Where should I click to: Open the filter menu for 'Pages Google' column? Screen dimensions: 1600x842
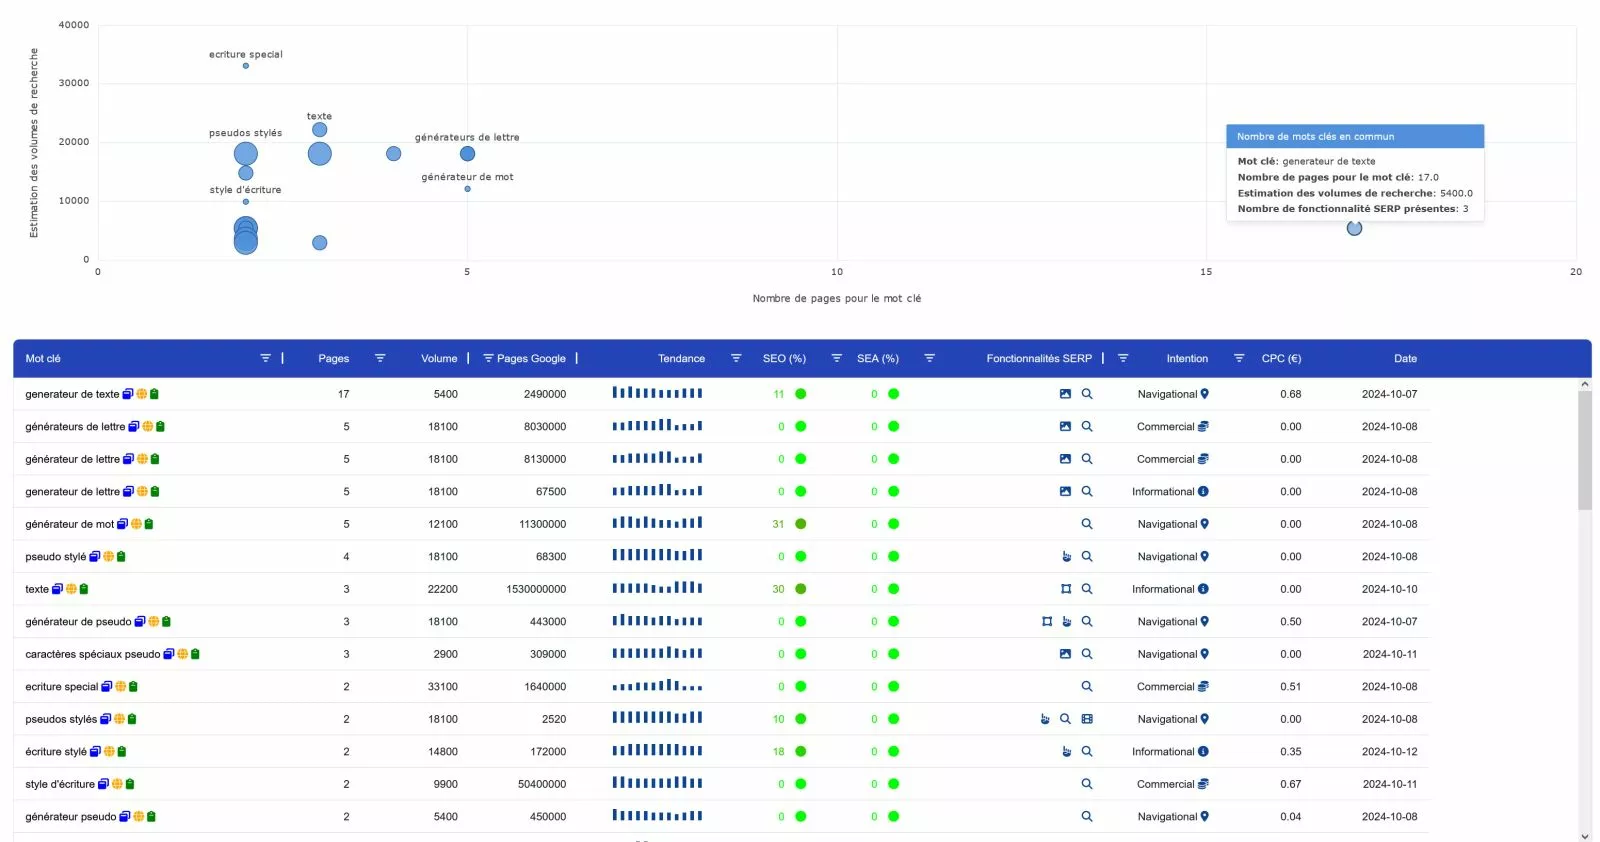click(488, 358)
